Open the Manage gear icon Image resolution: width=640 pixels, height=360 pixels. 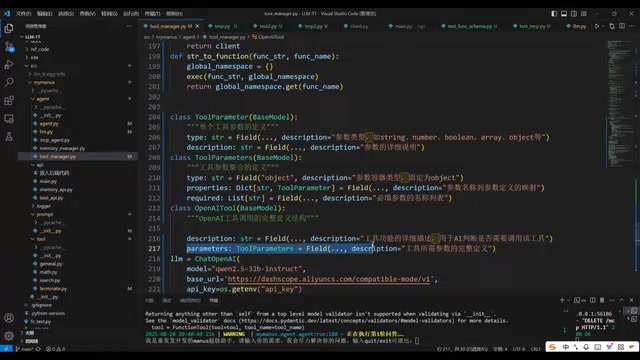[9, 336]
